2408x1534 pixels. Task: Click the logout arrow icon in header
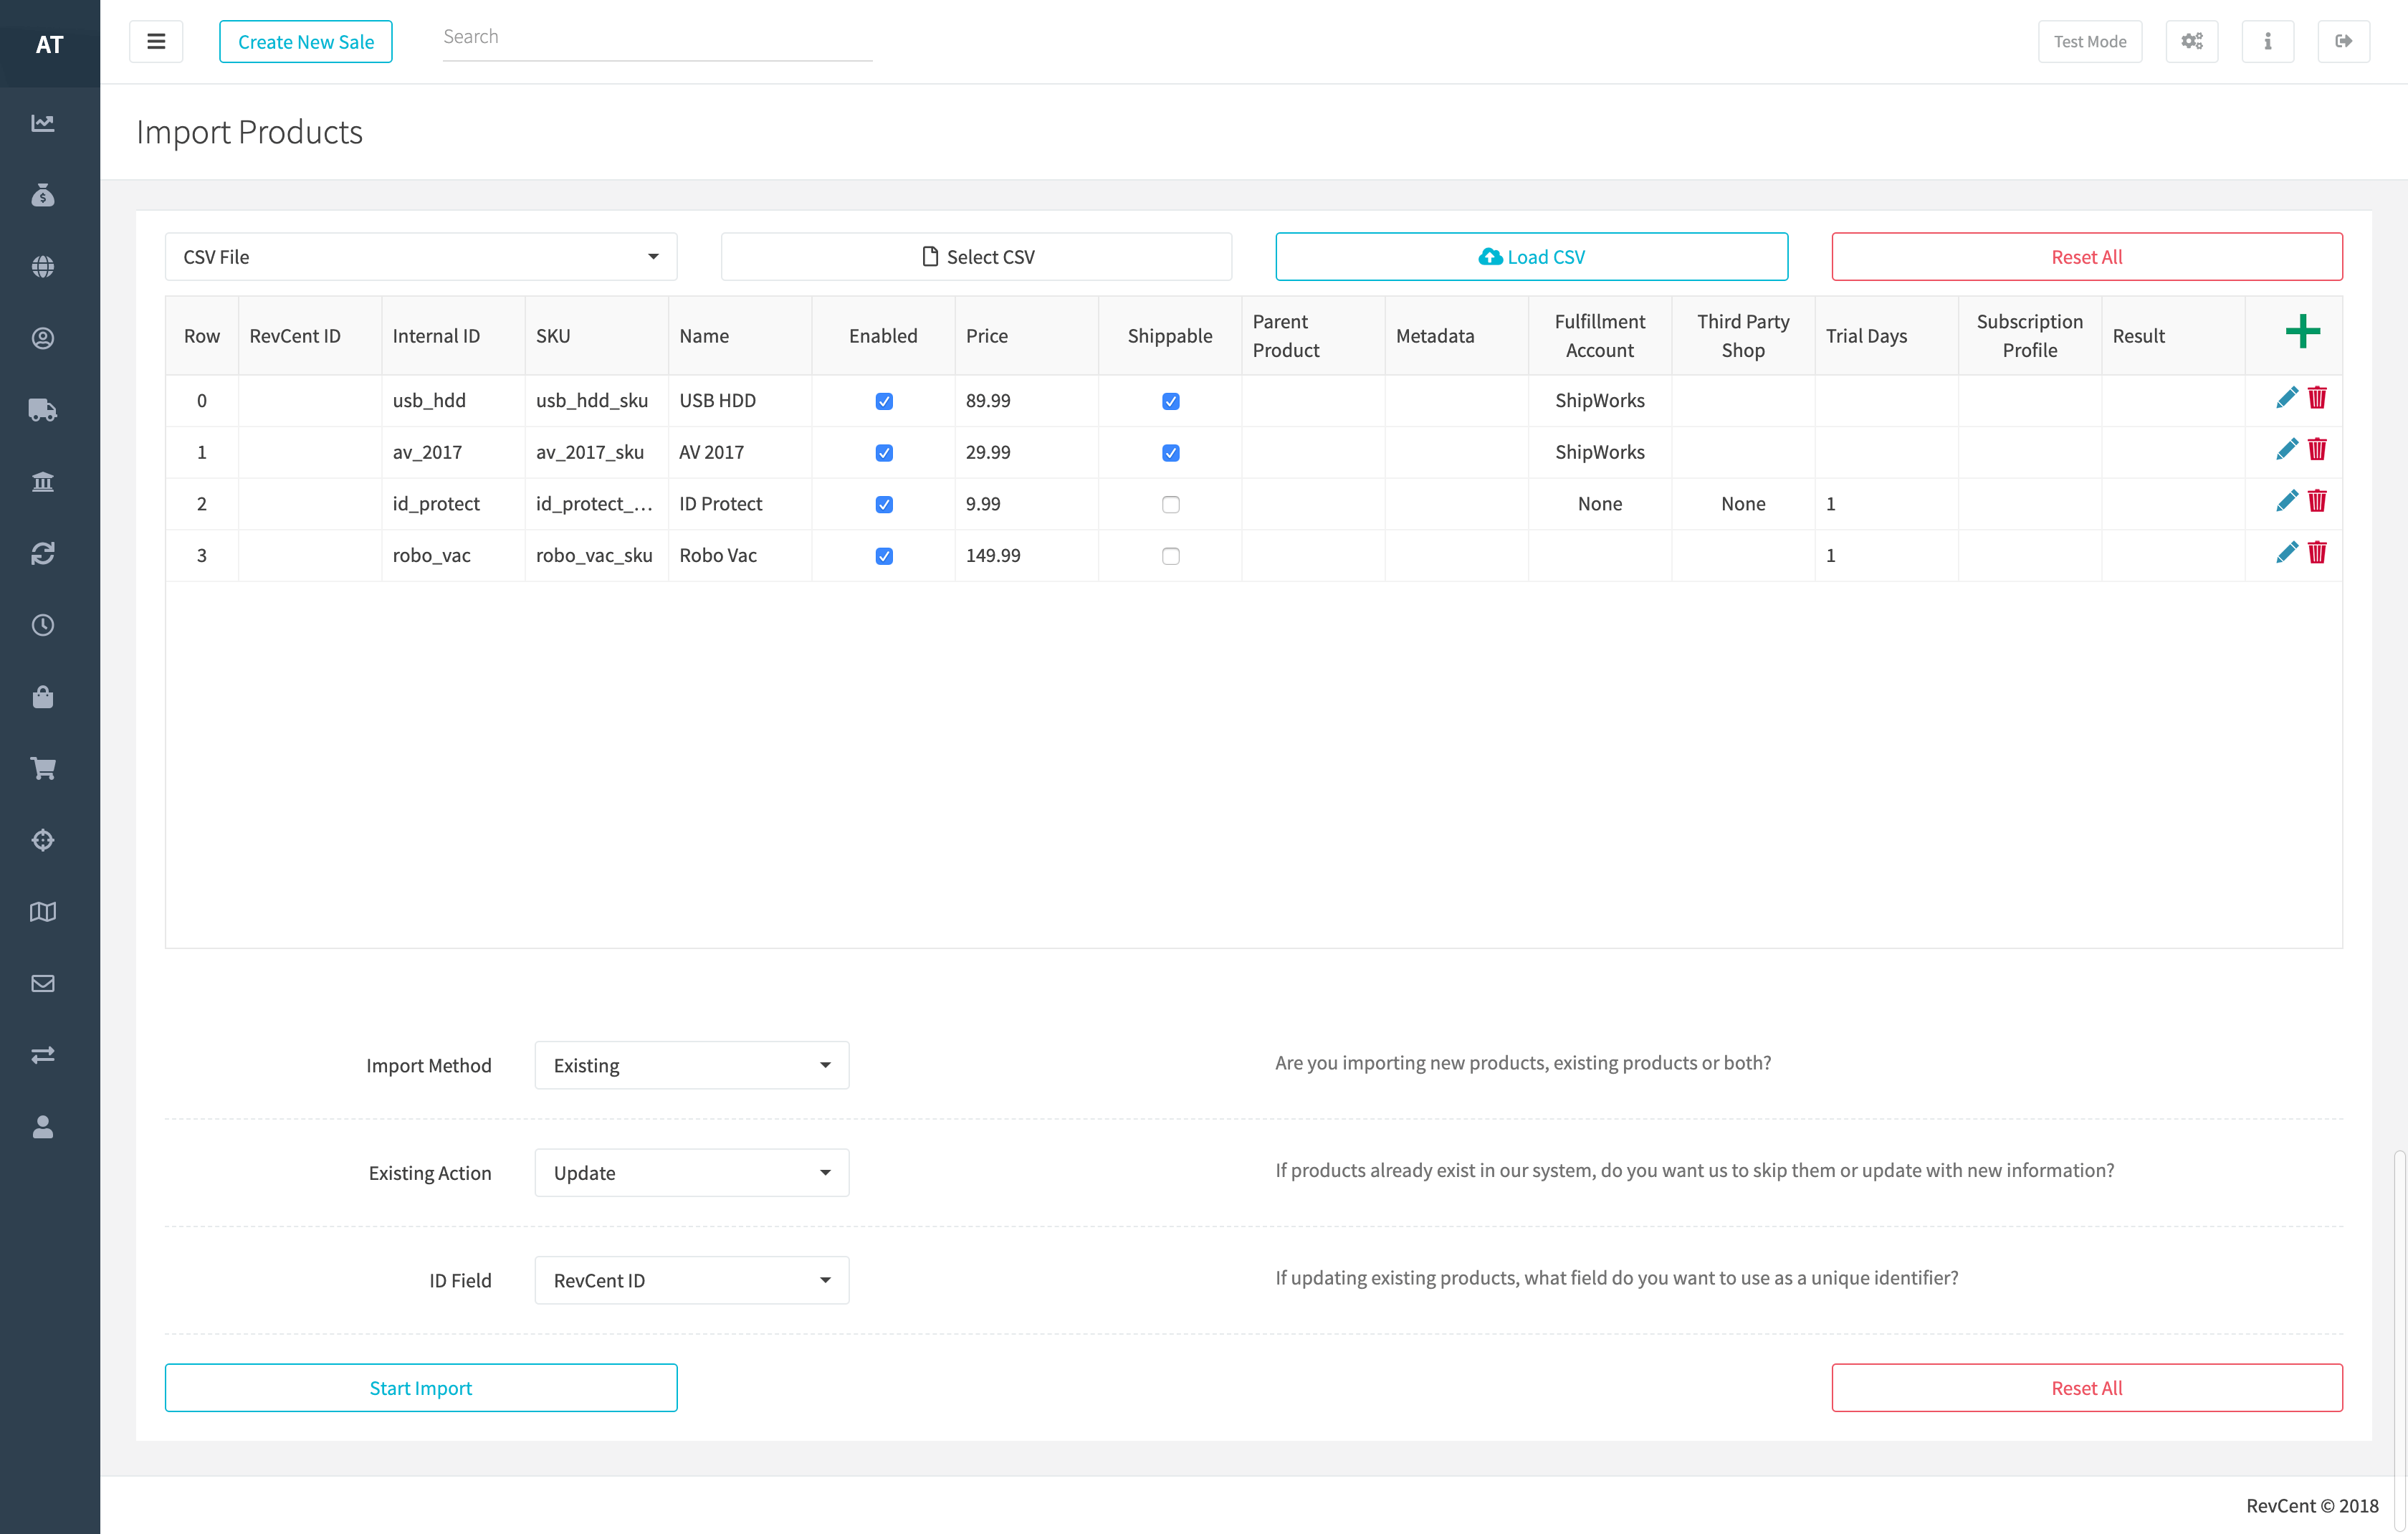pyautogui.click(x=2343, y=42)
